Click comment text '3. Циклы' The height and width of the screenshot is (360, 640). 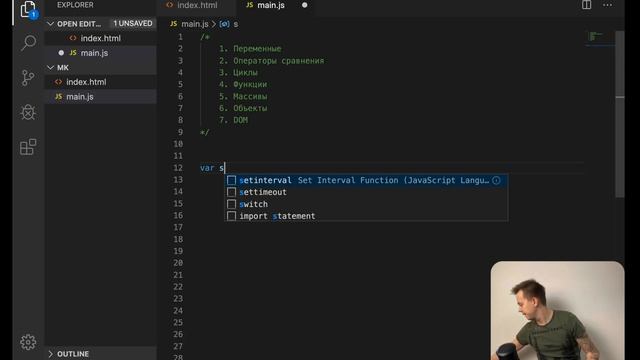238,73
